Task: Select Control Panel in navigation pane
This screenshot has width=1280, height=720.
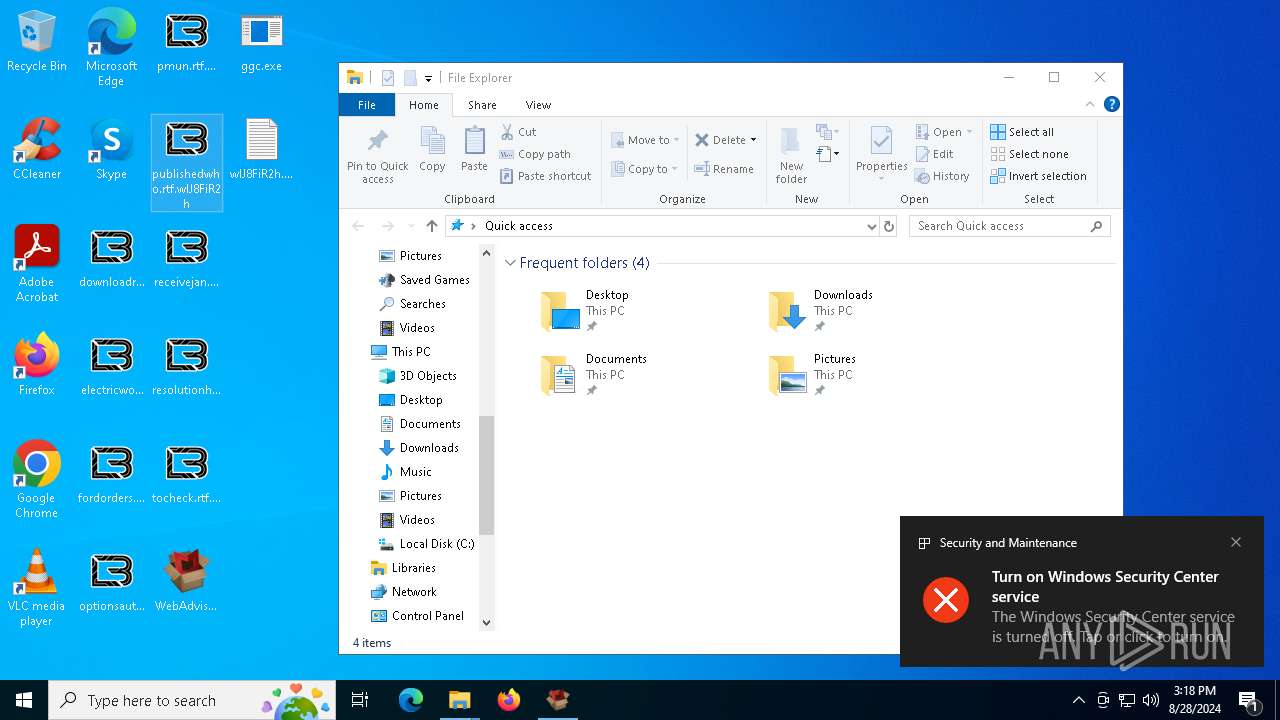Action: click(418, 616)
